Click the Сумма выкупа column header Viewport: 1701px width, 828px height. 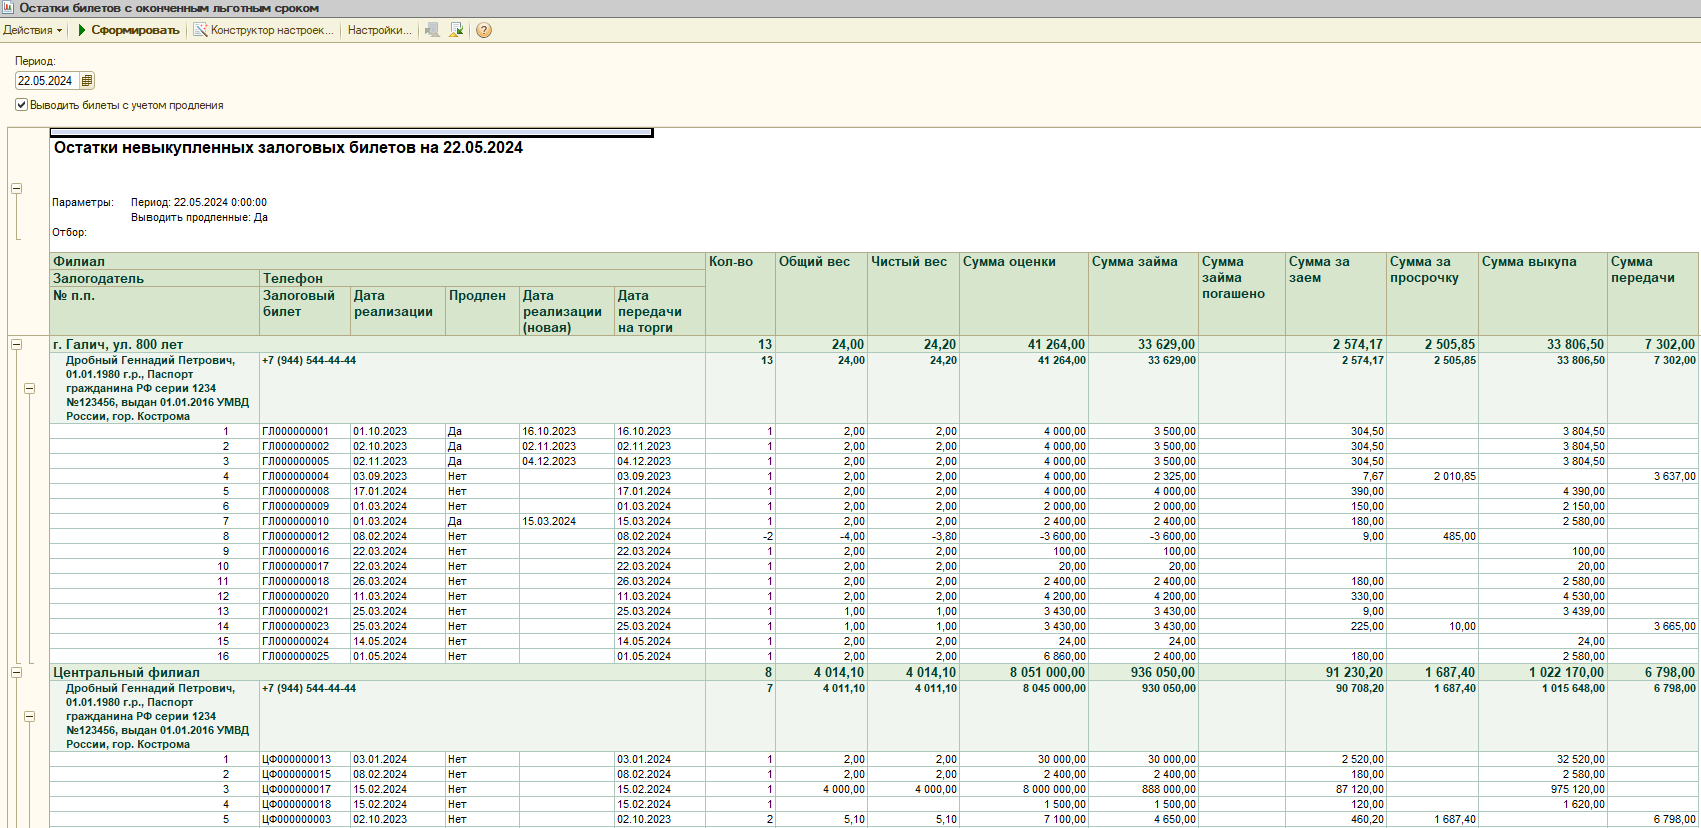coord(1543,294)
